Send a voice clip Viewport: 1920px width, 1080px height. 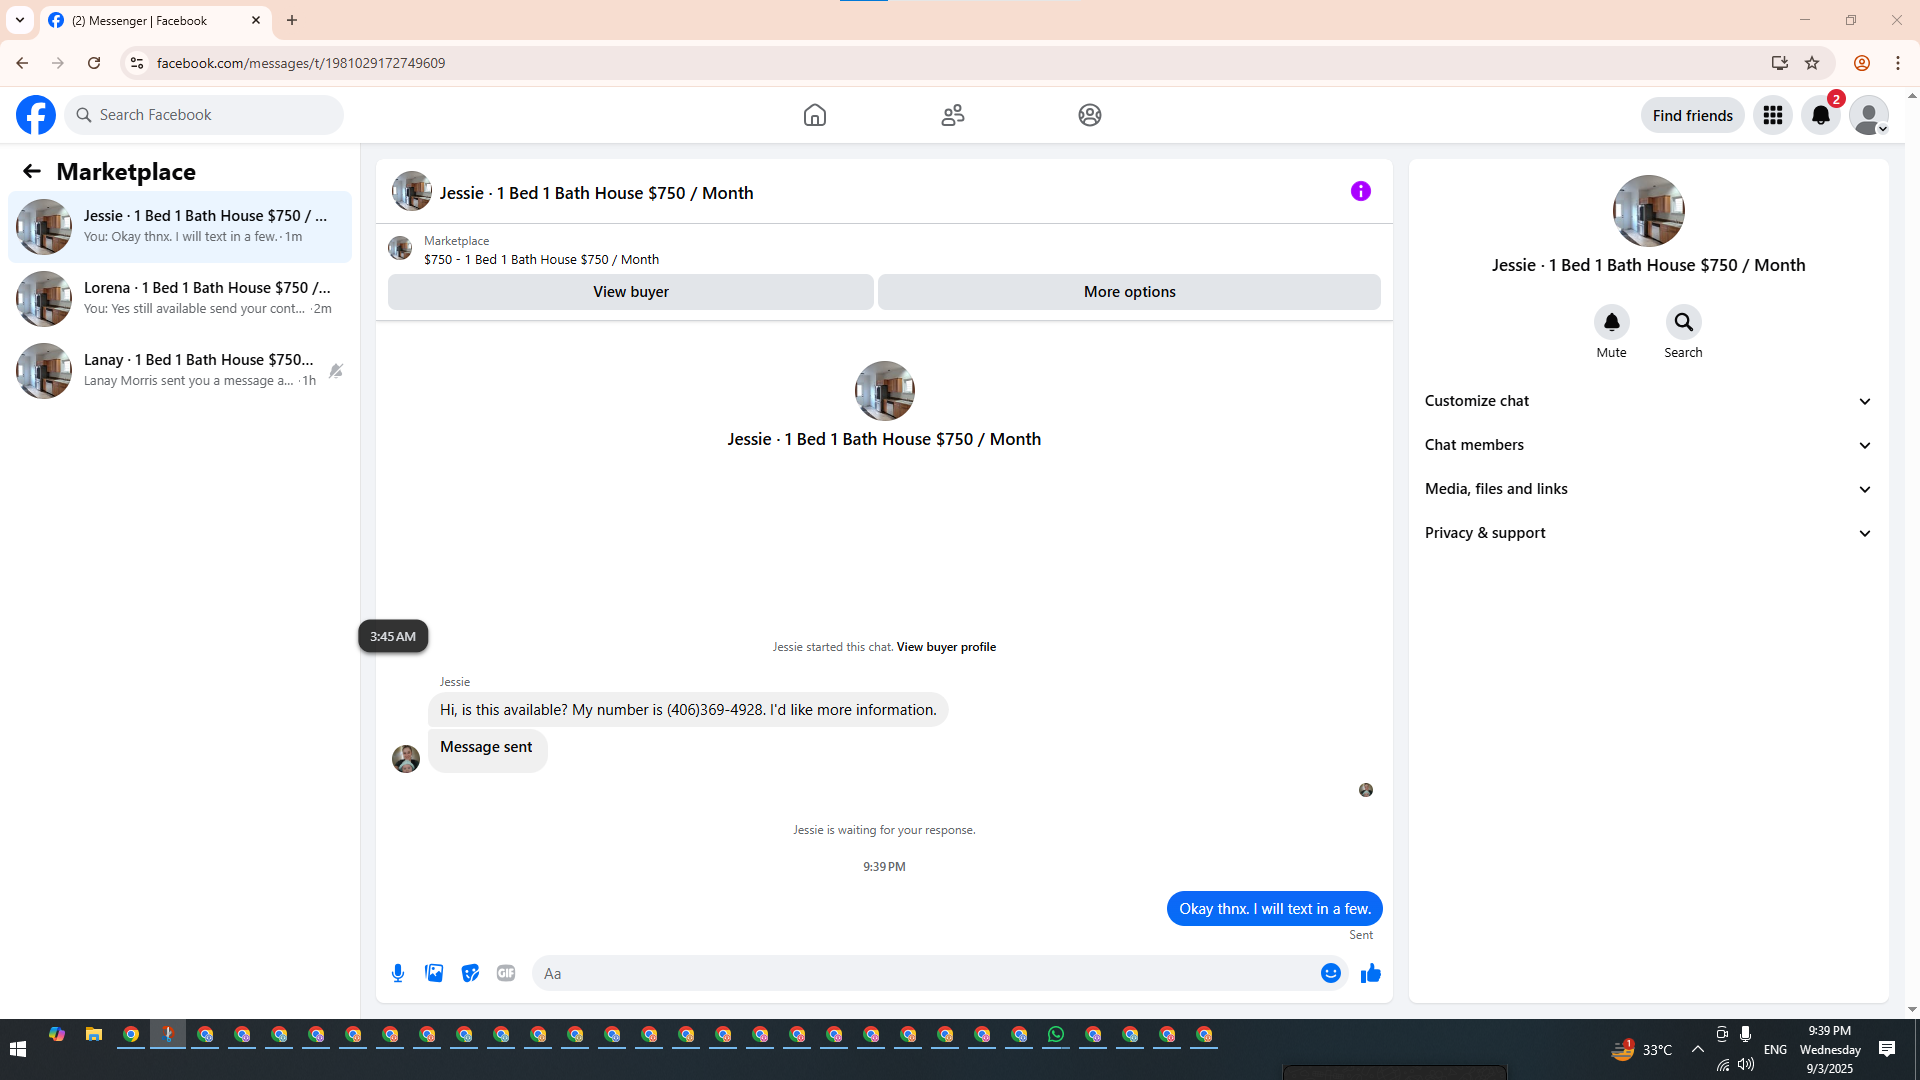[398, 973]
